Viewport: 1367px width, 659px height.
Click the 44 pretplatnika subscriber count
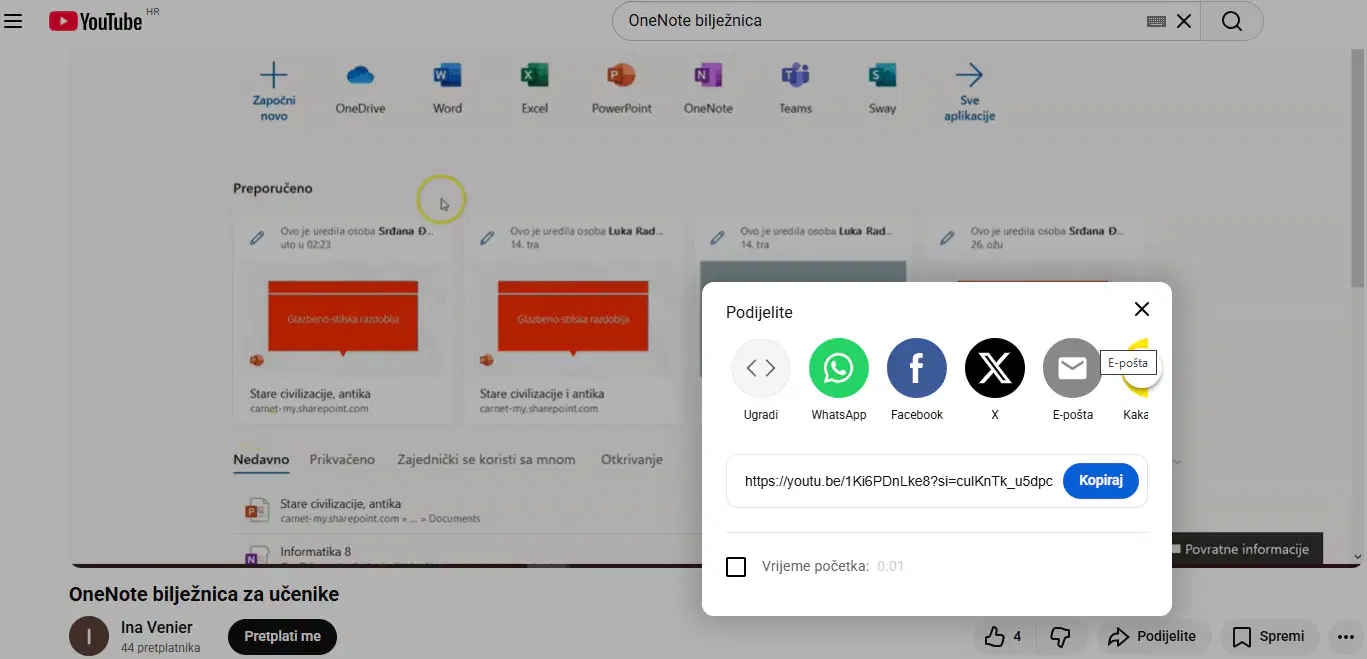[x=160, y=648]
